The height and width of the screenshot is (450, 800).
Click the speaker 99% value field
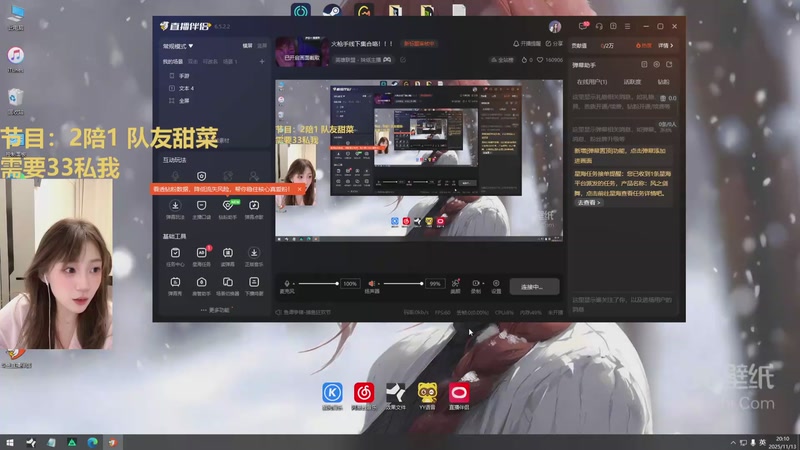coord(435,284)
